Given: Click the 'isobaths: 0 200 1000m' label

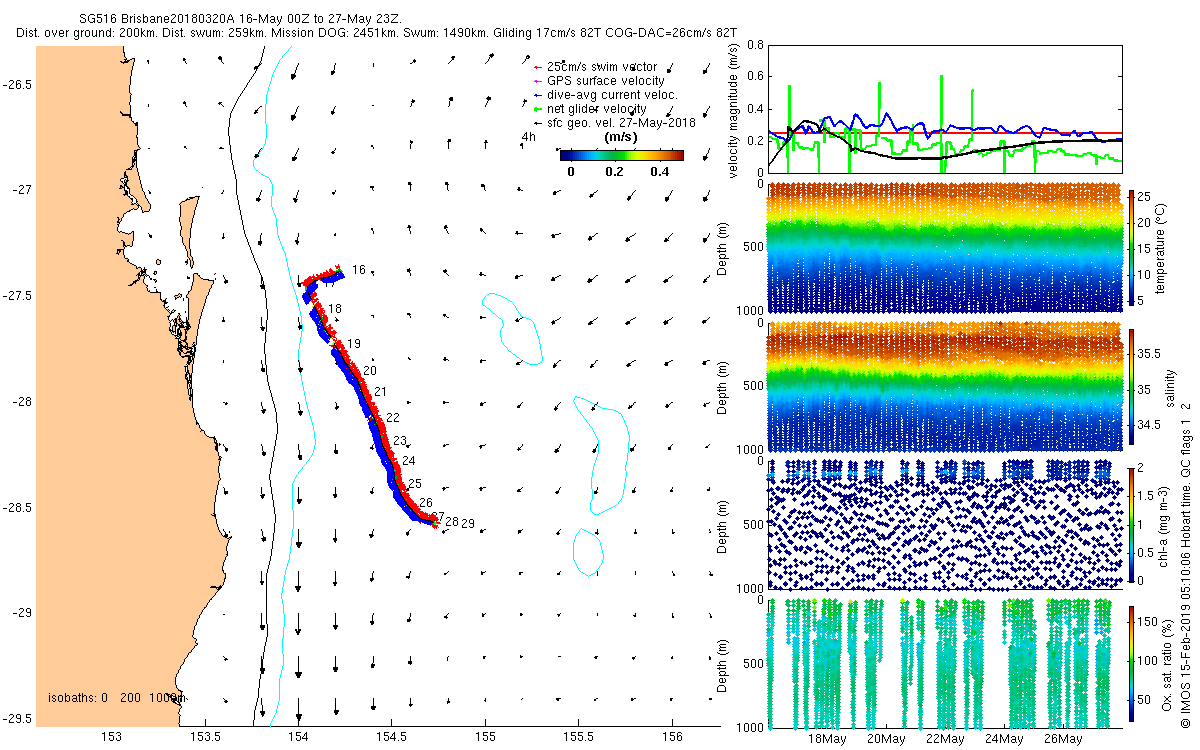Looking at the screenshot, I should [x=117, y=697].
